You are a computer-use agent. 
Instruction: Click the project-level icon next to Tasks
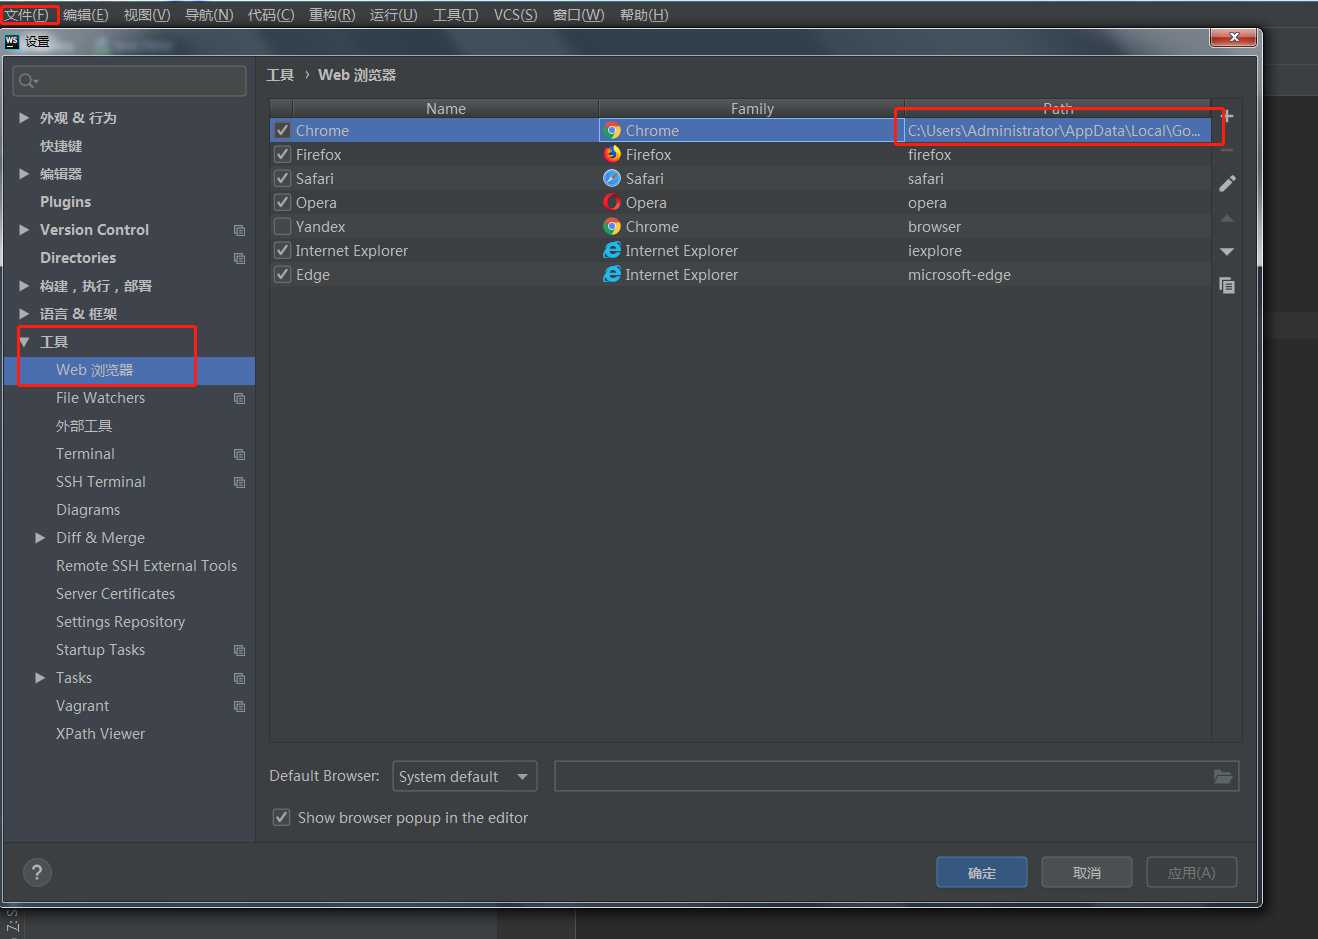[239, 678]
